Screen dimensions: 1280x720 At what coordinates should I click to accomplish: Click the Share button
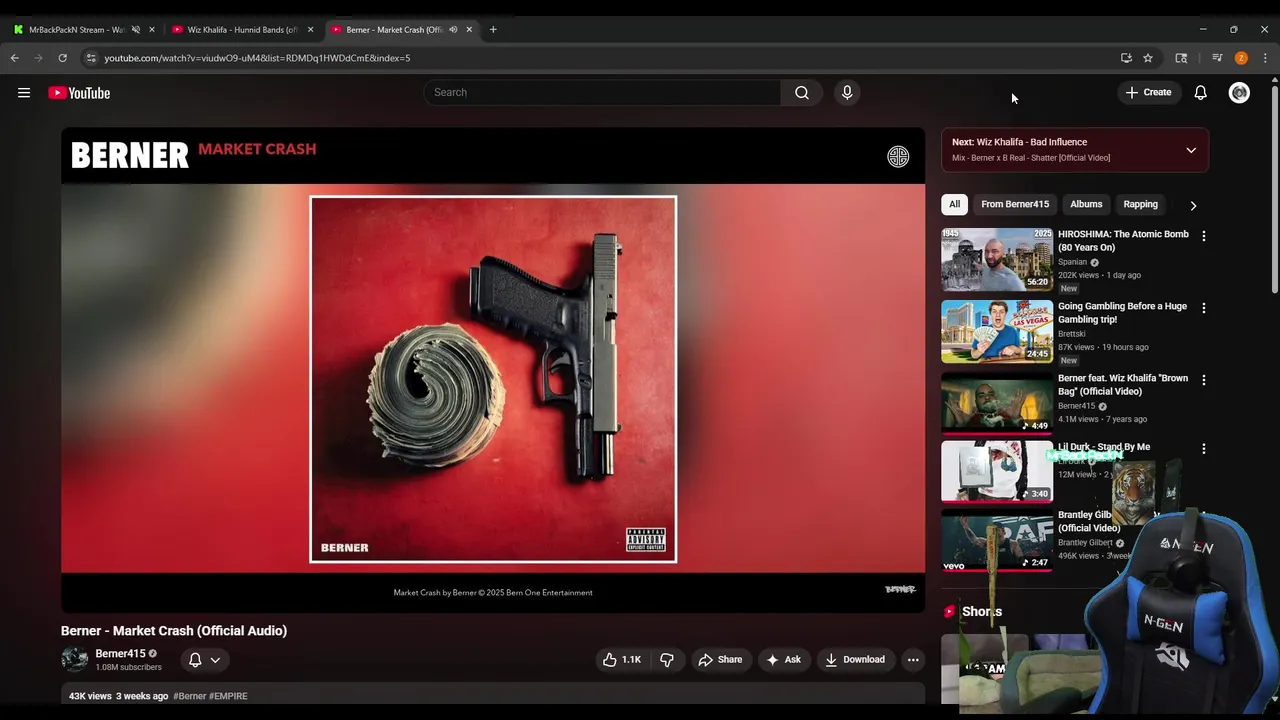coord(720,660)
